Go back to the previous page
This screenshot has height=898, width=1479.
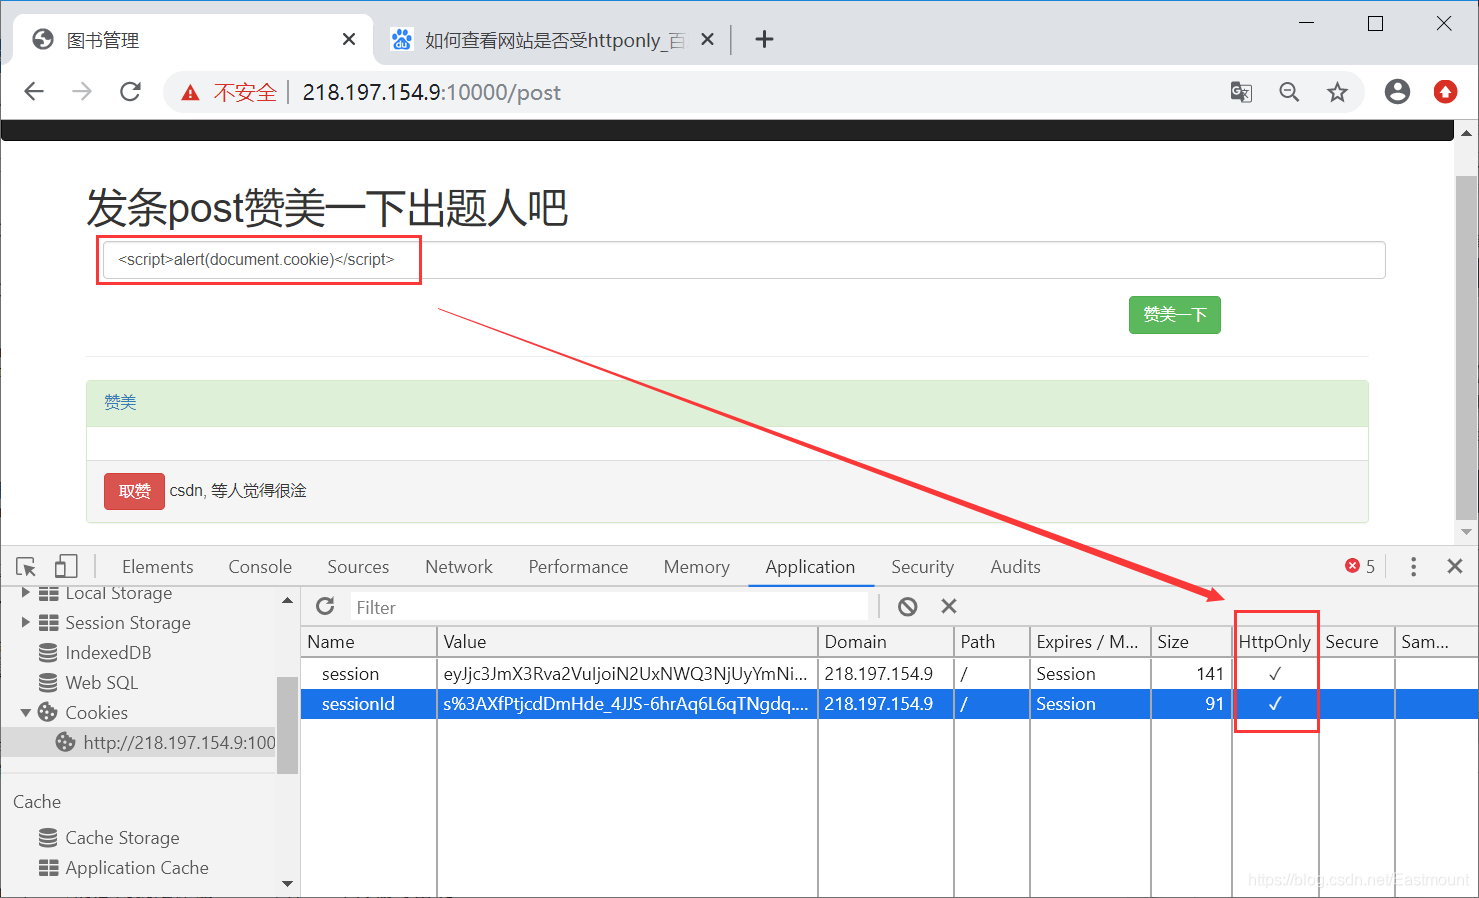(x=34, y=92)
